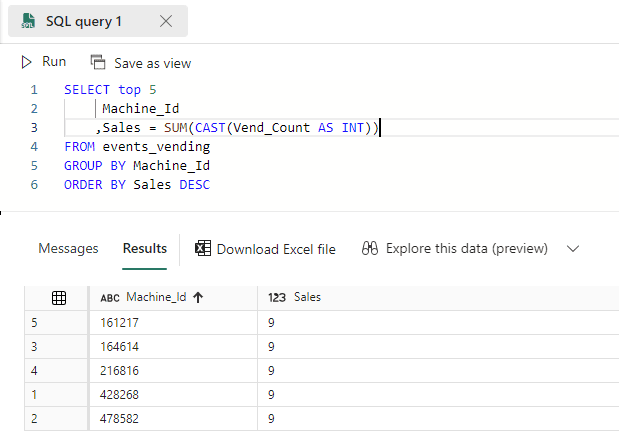
Task: Click row number 4 in results grid
Action: [x=34, y=371]
